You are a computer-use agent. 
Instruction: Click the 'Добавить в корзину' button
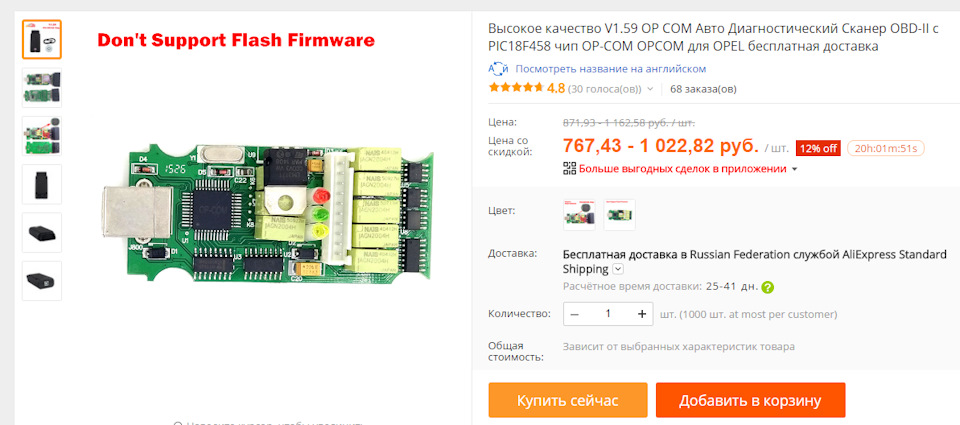pos(750,401)
